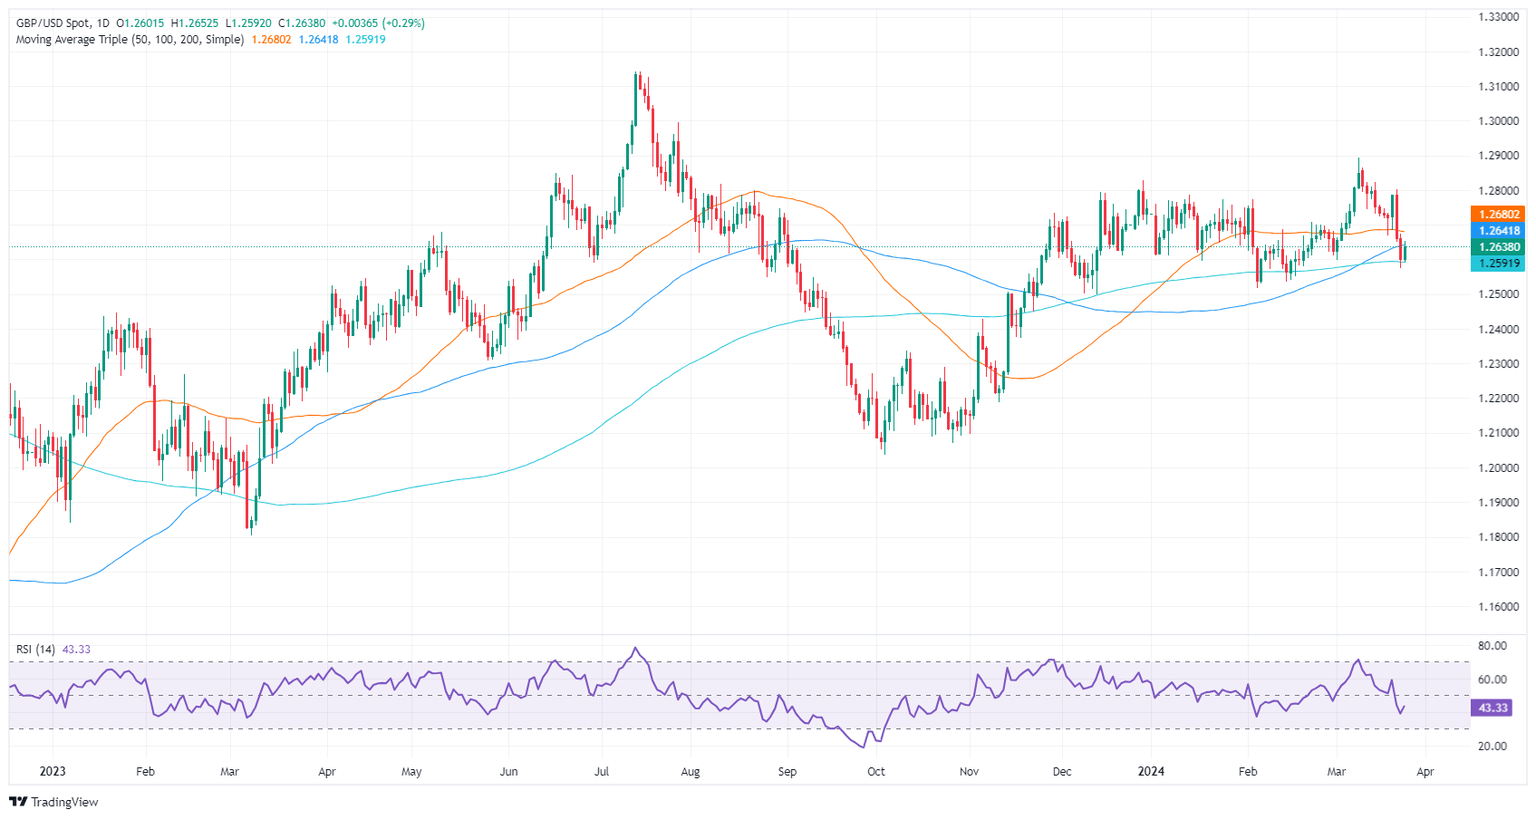The image size is (1536, 818).
Task: Select the Oct label on date axis
Action: click(876, 772)
